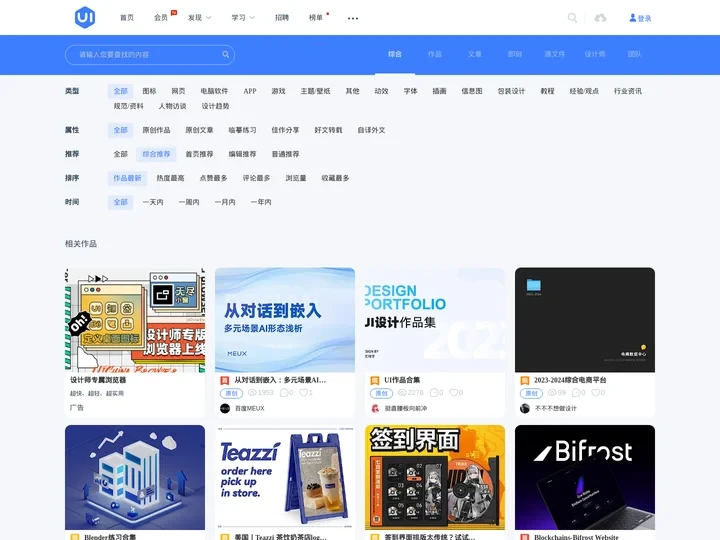Select 编辑推荐 in the 推荐 filter
Viewport: 720px width, 540px height.
tap(242, 154)
